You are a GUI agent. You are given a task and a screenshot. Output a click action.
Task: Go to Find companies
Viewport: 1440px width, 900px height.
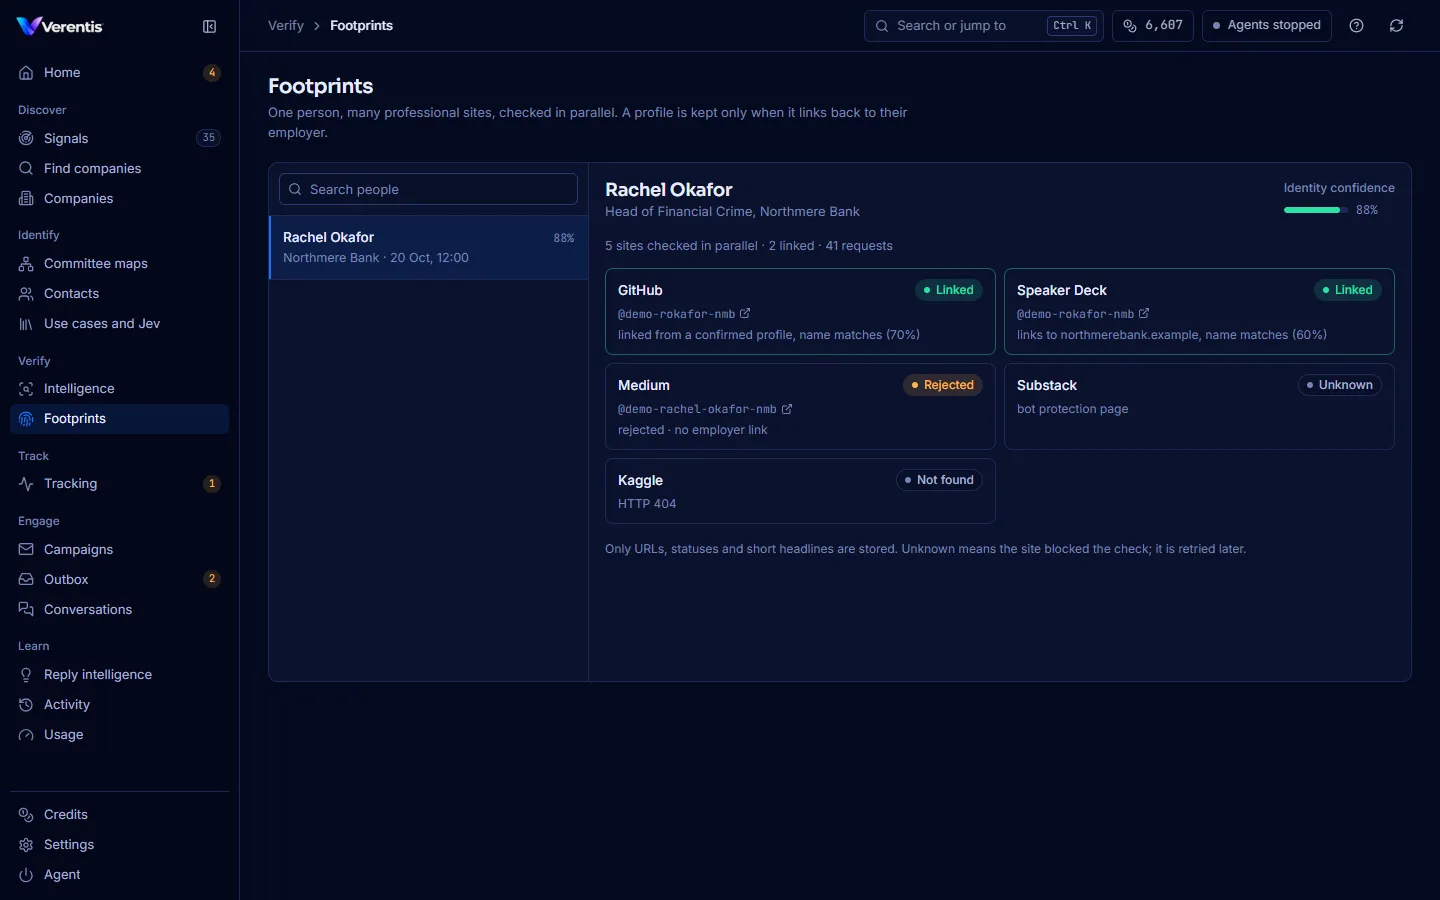point(119,169)
